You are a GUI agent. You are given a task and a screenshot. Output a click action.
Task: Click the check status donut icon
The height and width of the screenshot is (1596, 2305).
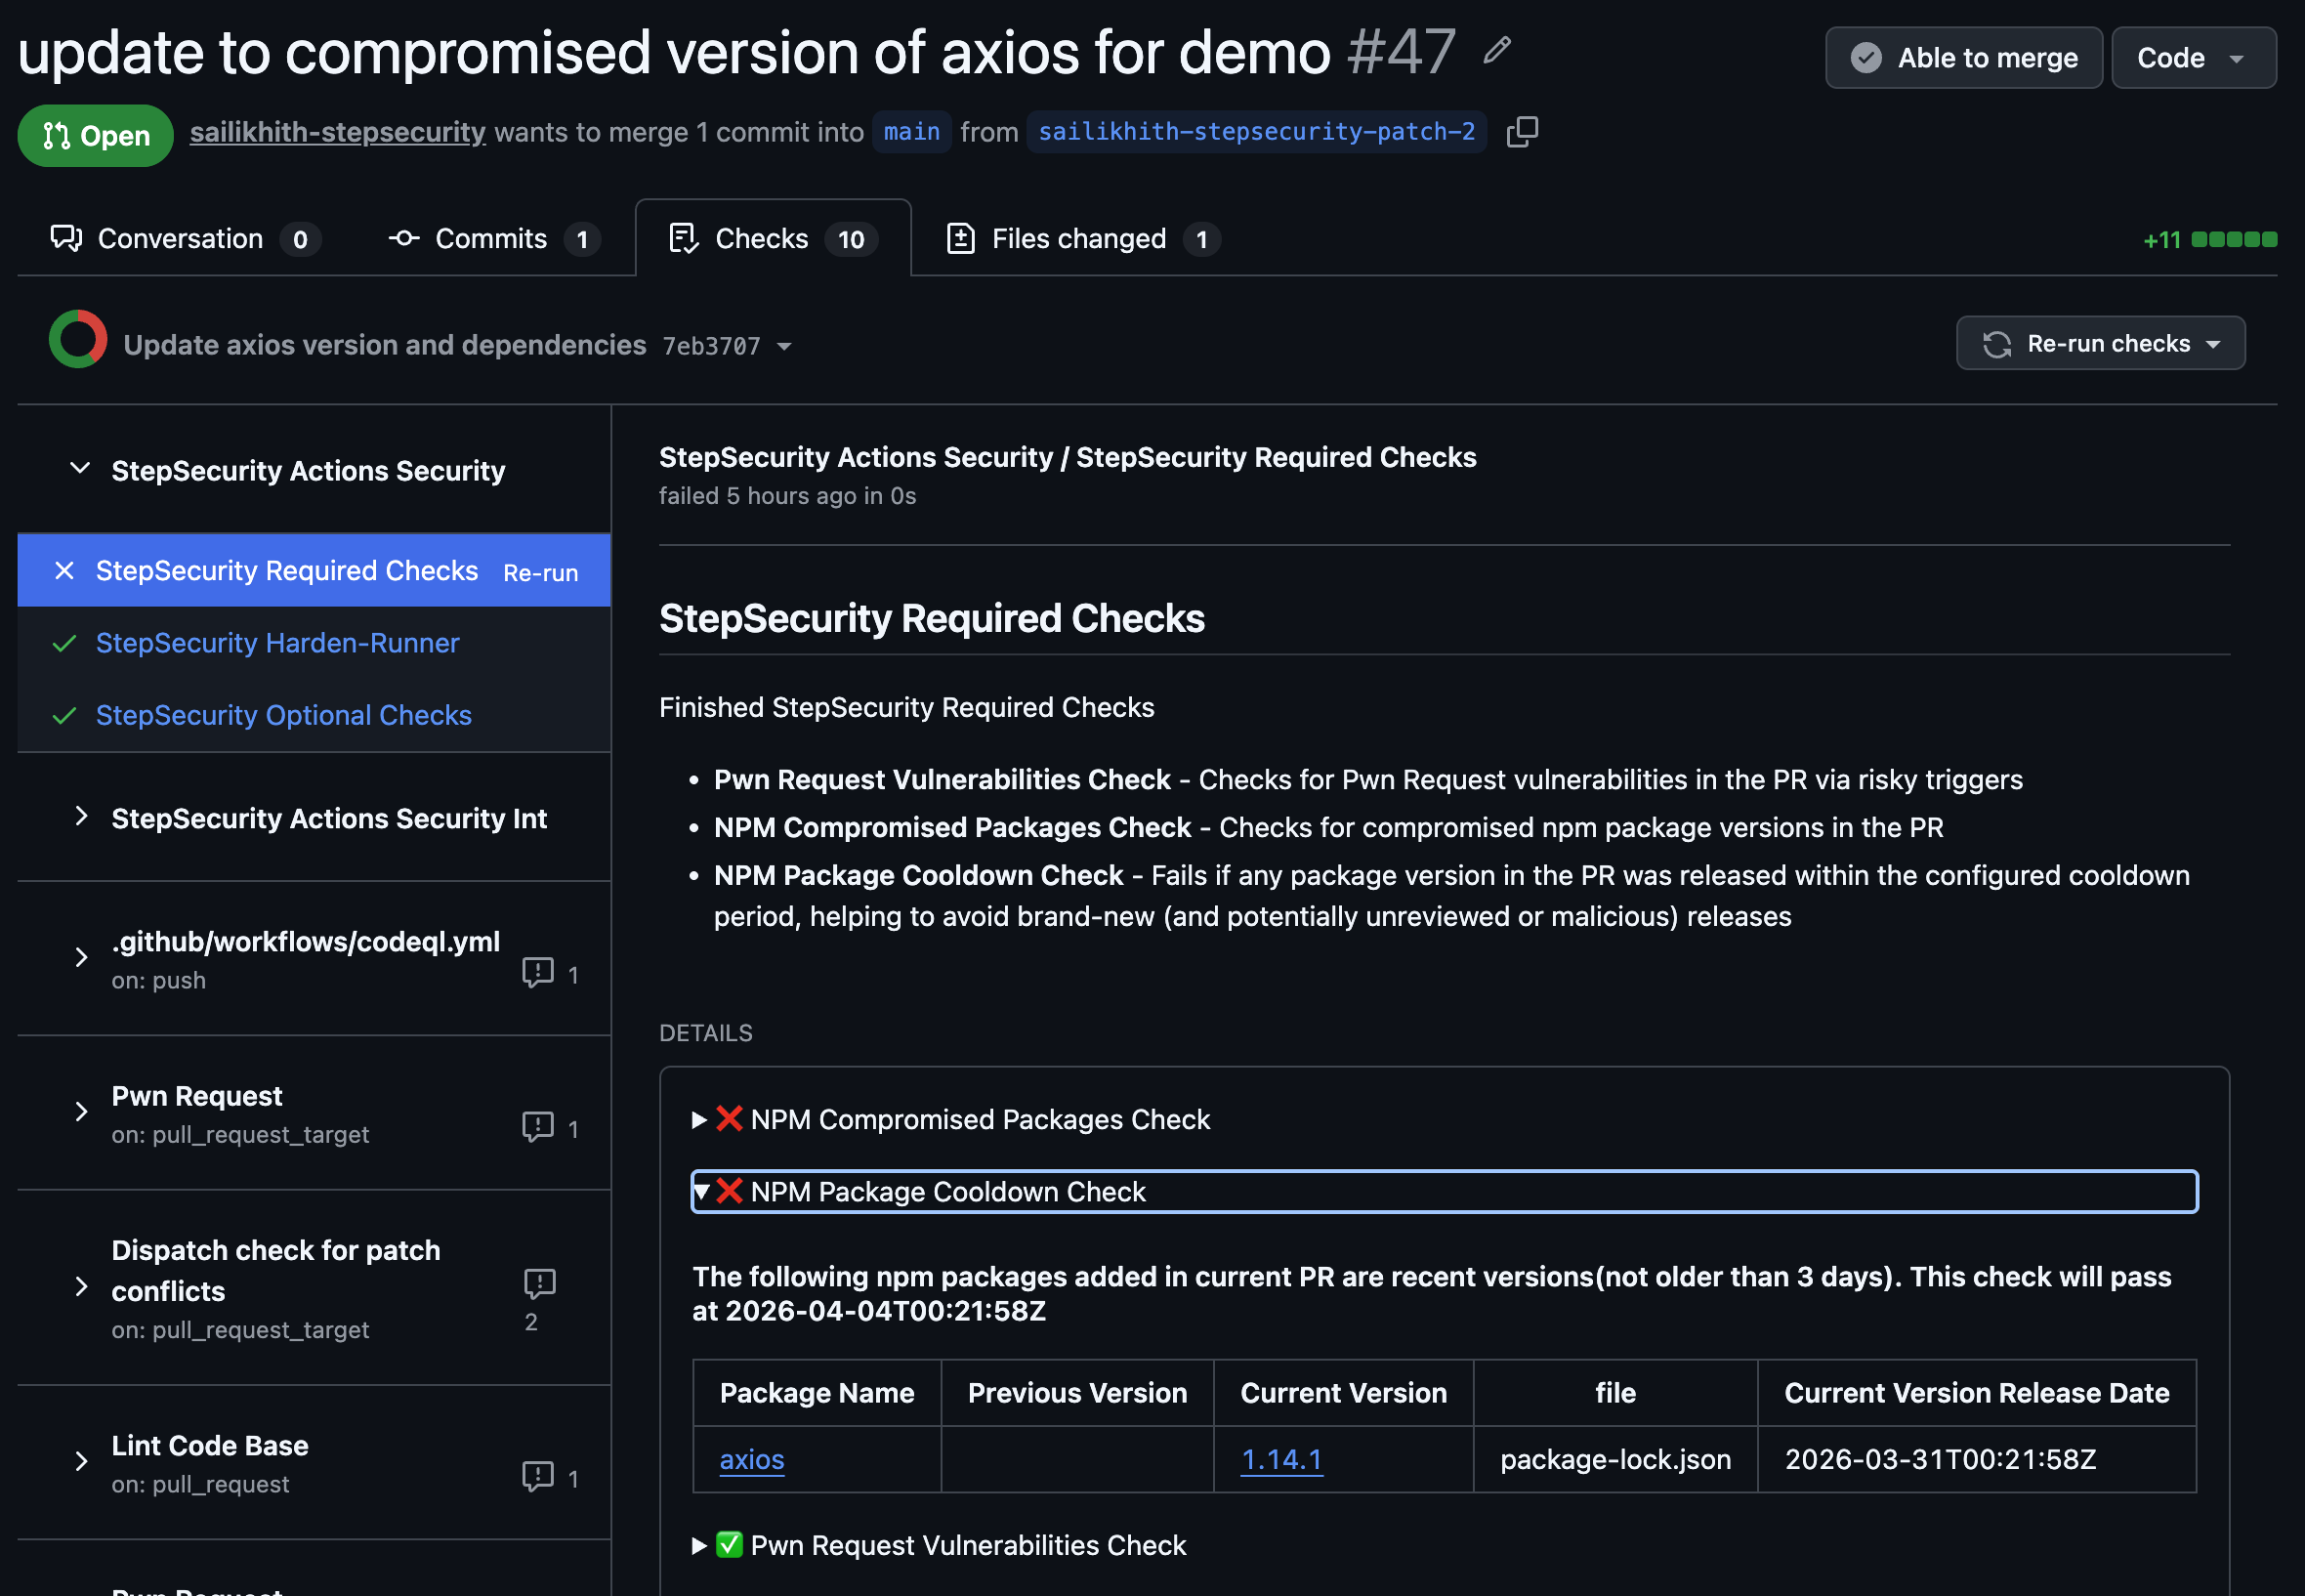click(x=78, y=340)
